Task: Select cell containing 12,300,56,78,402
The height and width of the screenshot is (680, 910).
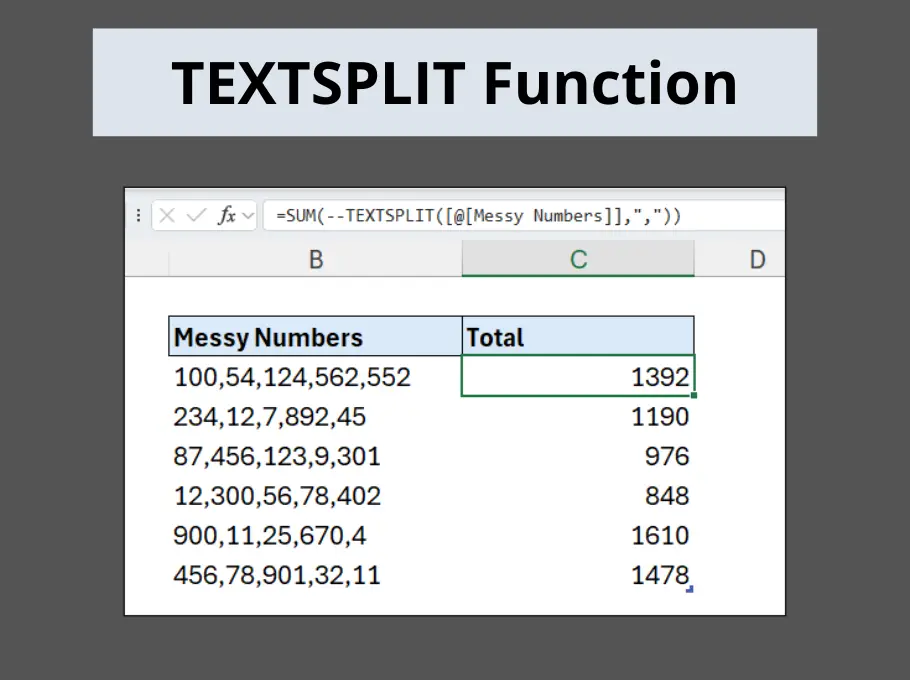Action: point(315,495)
